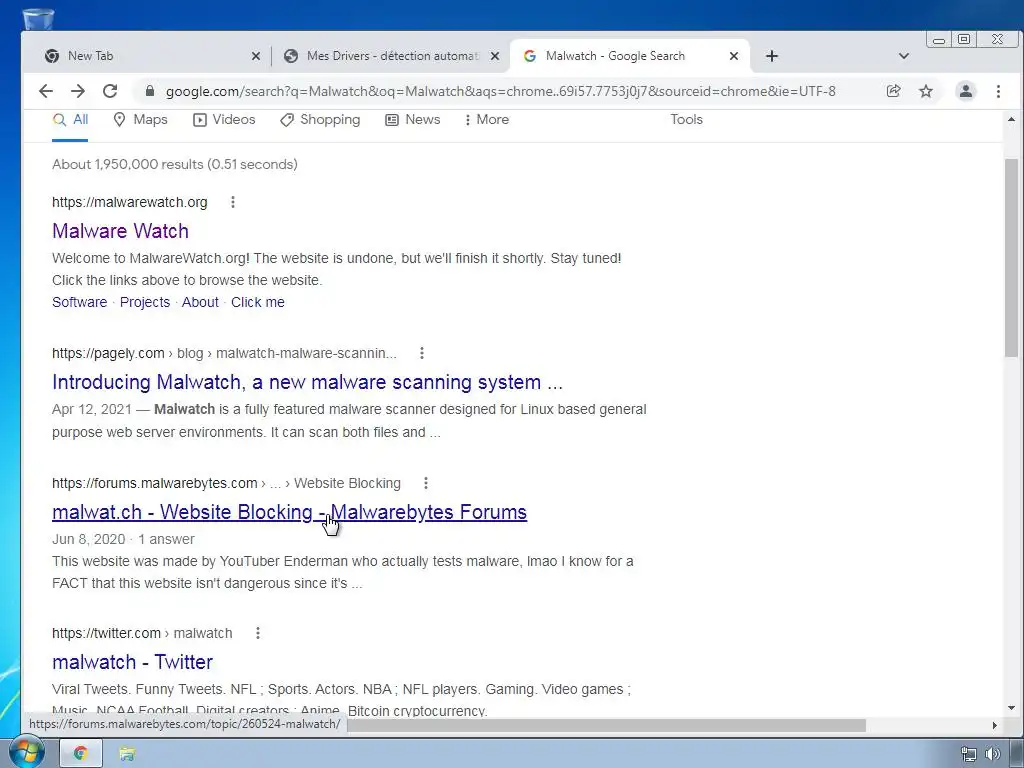
Task: Open the About sitelink
Action: click(x=200, y=302)
